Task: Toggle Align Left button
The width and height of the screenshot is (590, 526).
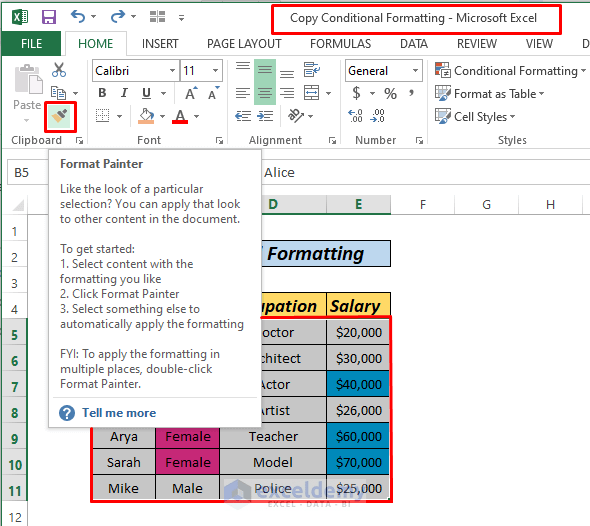Action: point(243,93)
